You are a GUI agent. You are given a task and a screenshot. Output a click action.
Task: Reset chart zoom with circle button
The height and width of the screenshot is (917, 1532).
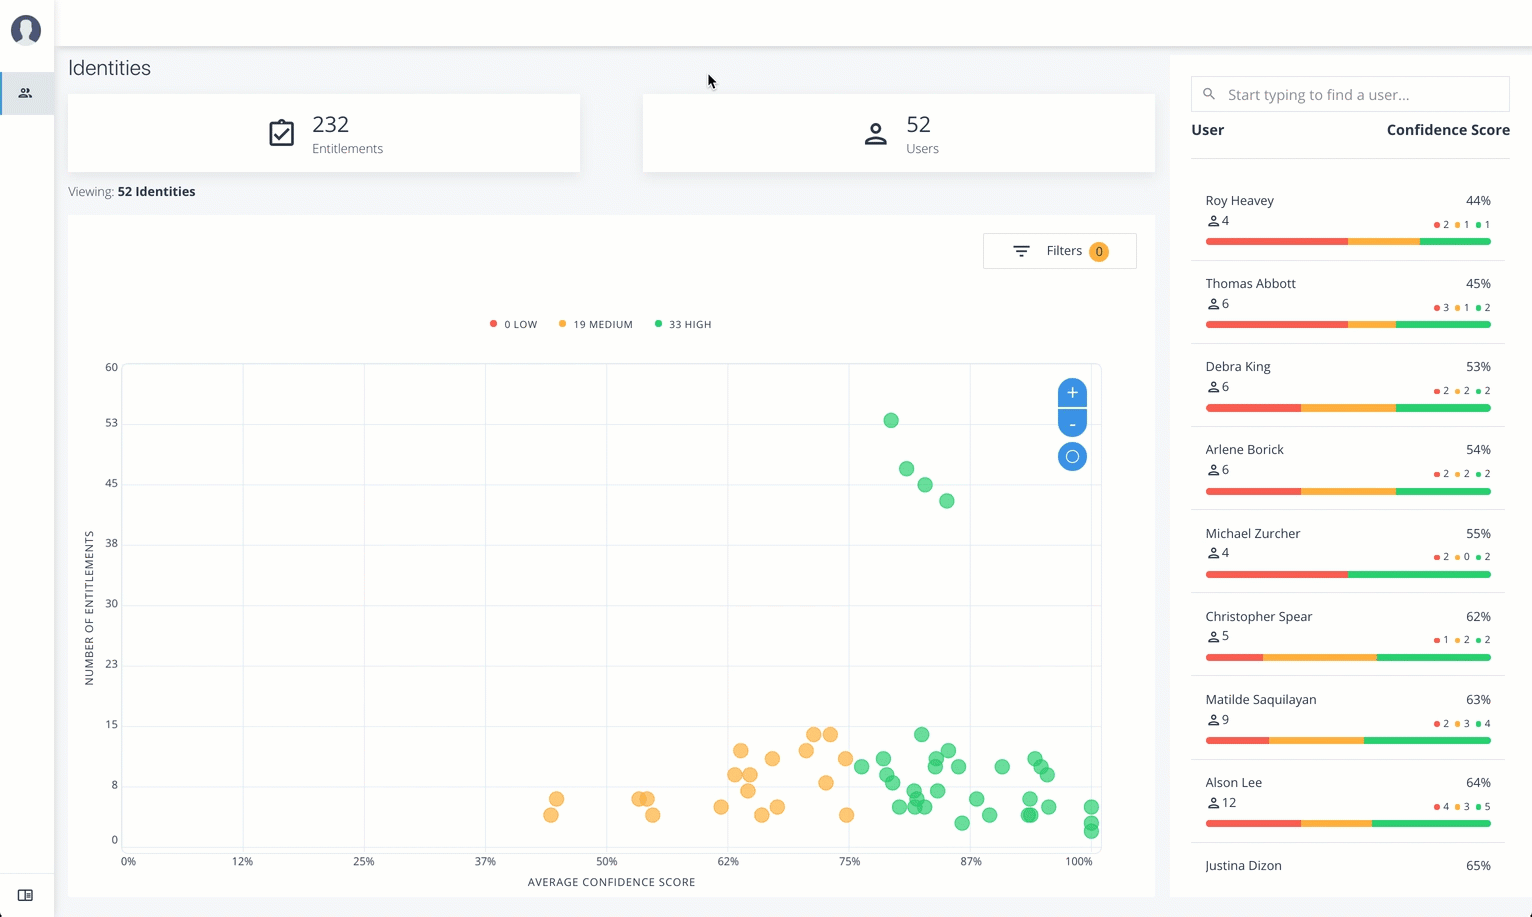[x=1072, y=457]
